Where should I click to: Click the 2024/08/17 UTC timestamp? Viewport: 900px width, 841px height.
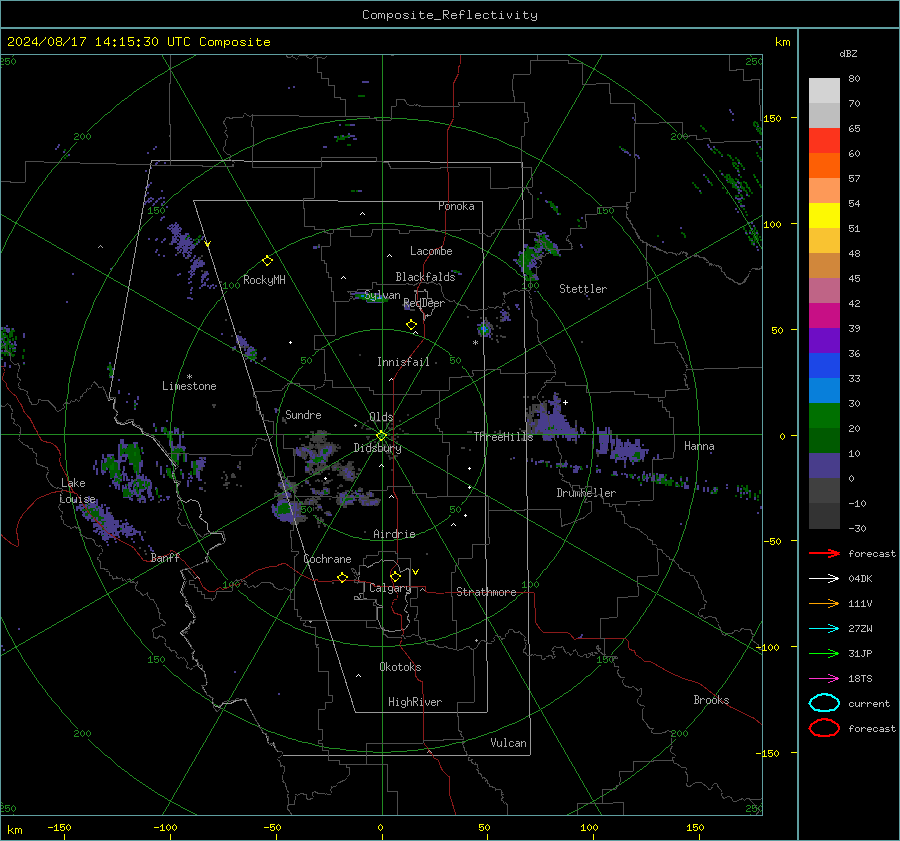[x=138, y=42]
